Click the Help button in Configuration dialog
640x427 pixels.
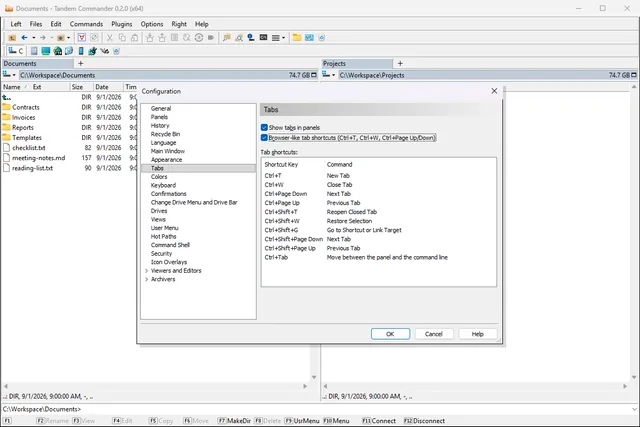coord(478,334)
